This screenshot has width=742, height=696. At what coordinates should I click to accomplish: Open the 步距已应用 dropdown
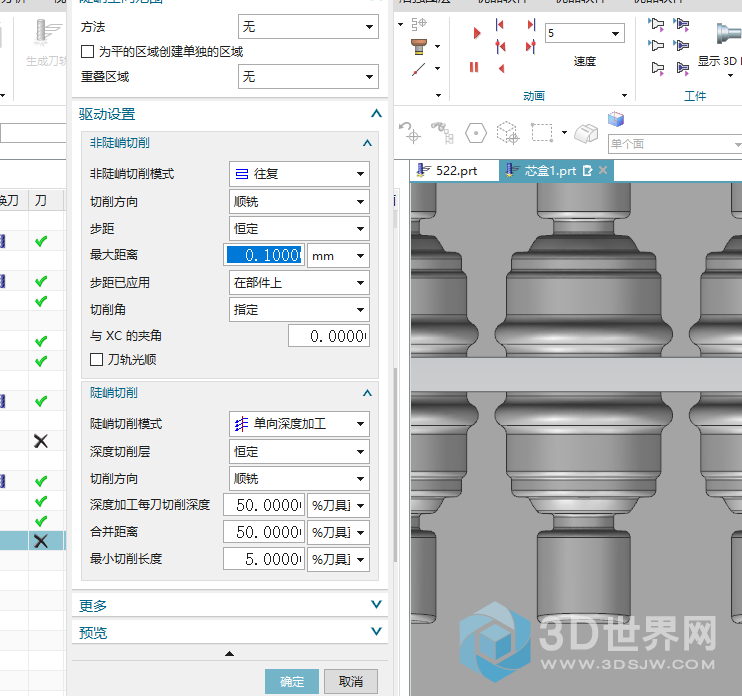[299, 283]
